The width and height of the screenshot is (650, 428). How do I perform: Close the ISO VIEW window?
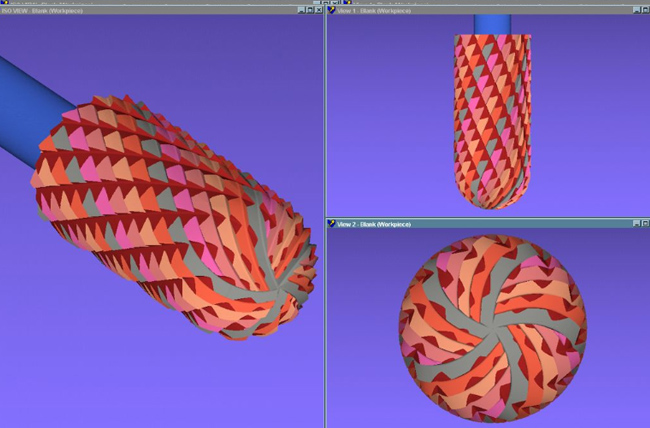318,9
